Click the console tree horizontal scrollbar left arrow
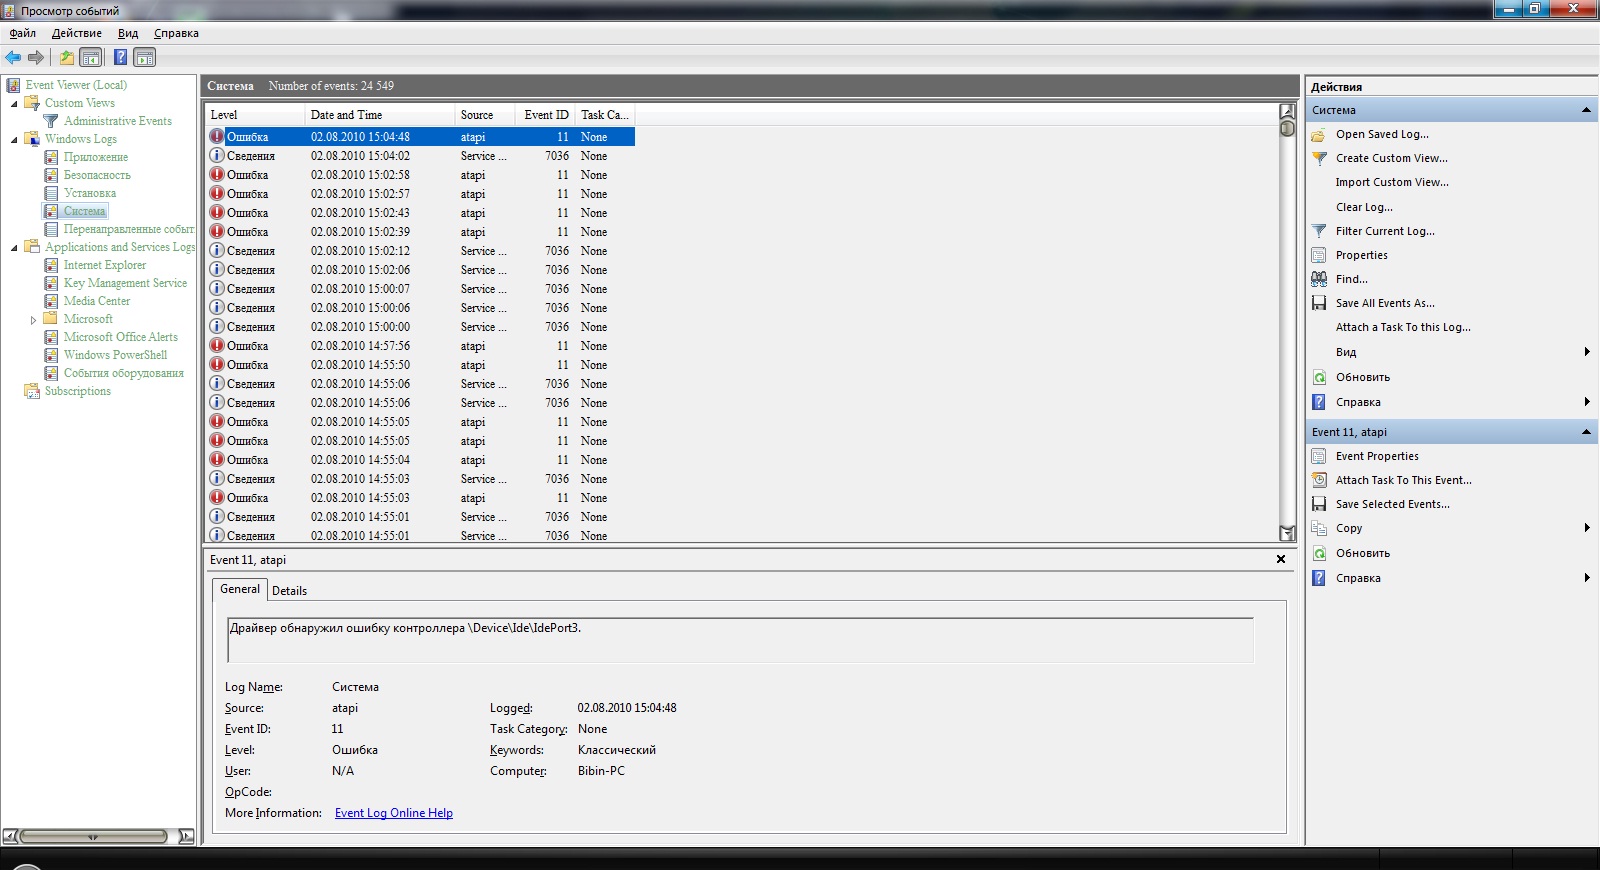The width and height of the screenshot is (1600, 870). [x=11, y=836]
